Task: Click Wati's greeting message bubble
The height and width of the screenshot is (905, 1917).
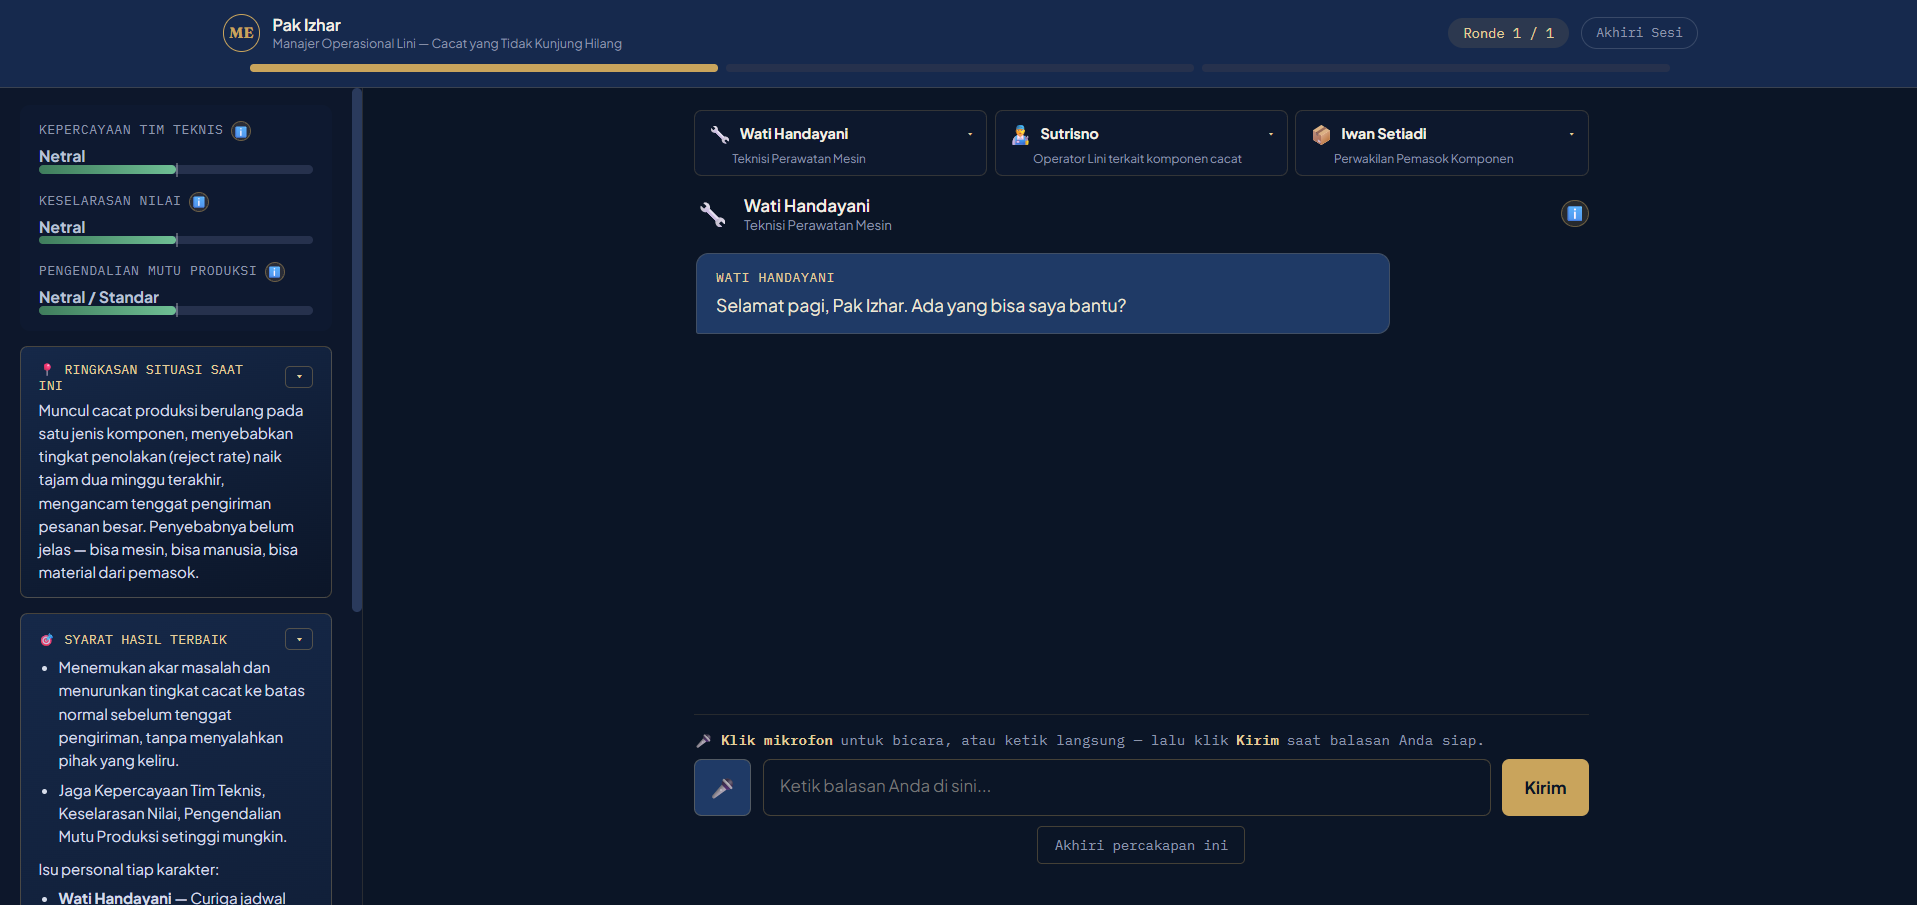Action: [x=1042, y=293]
